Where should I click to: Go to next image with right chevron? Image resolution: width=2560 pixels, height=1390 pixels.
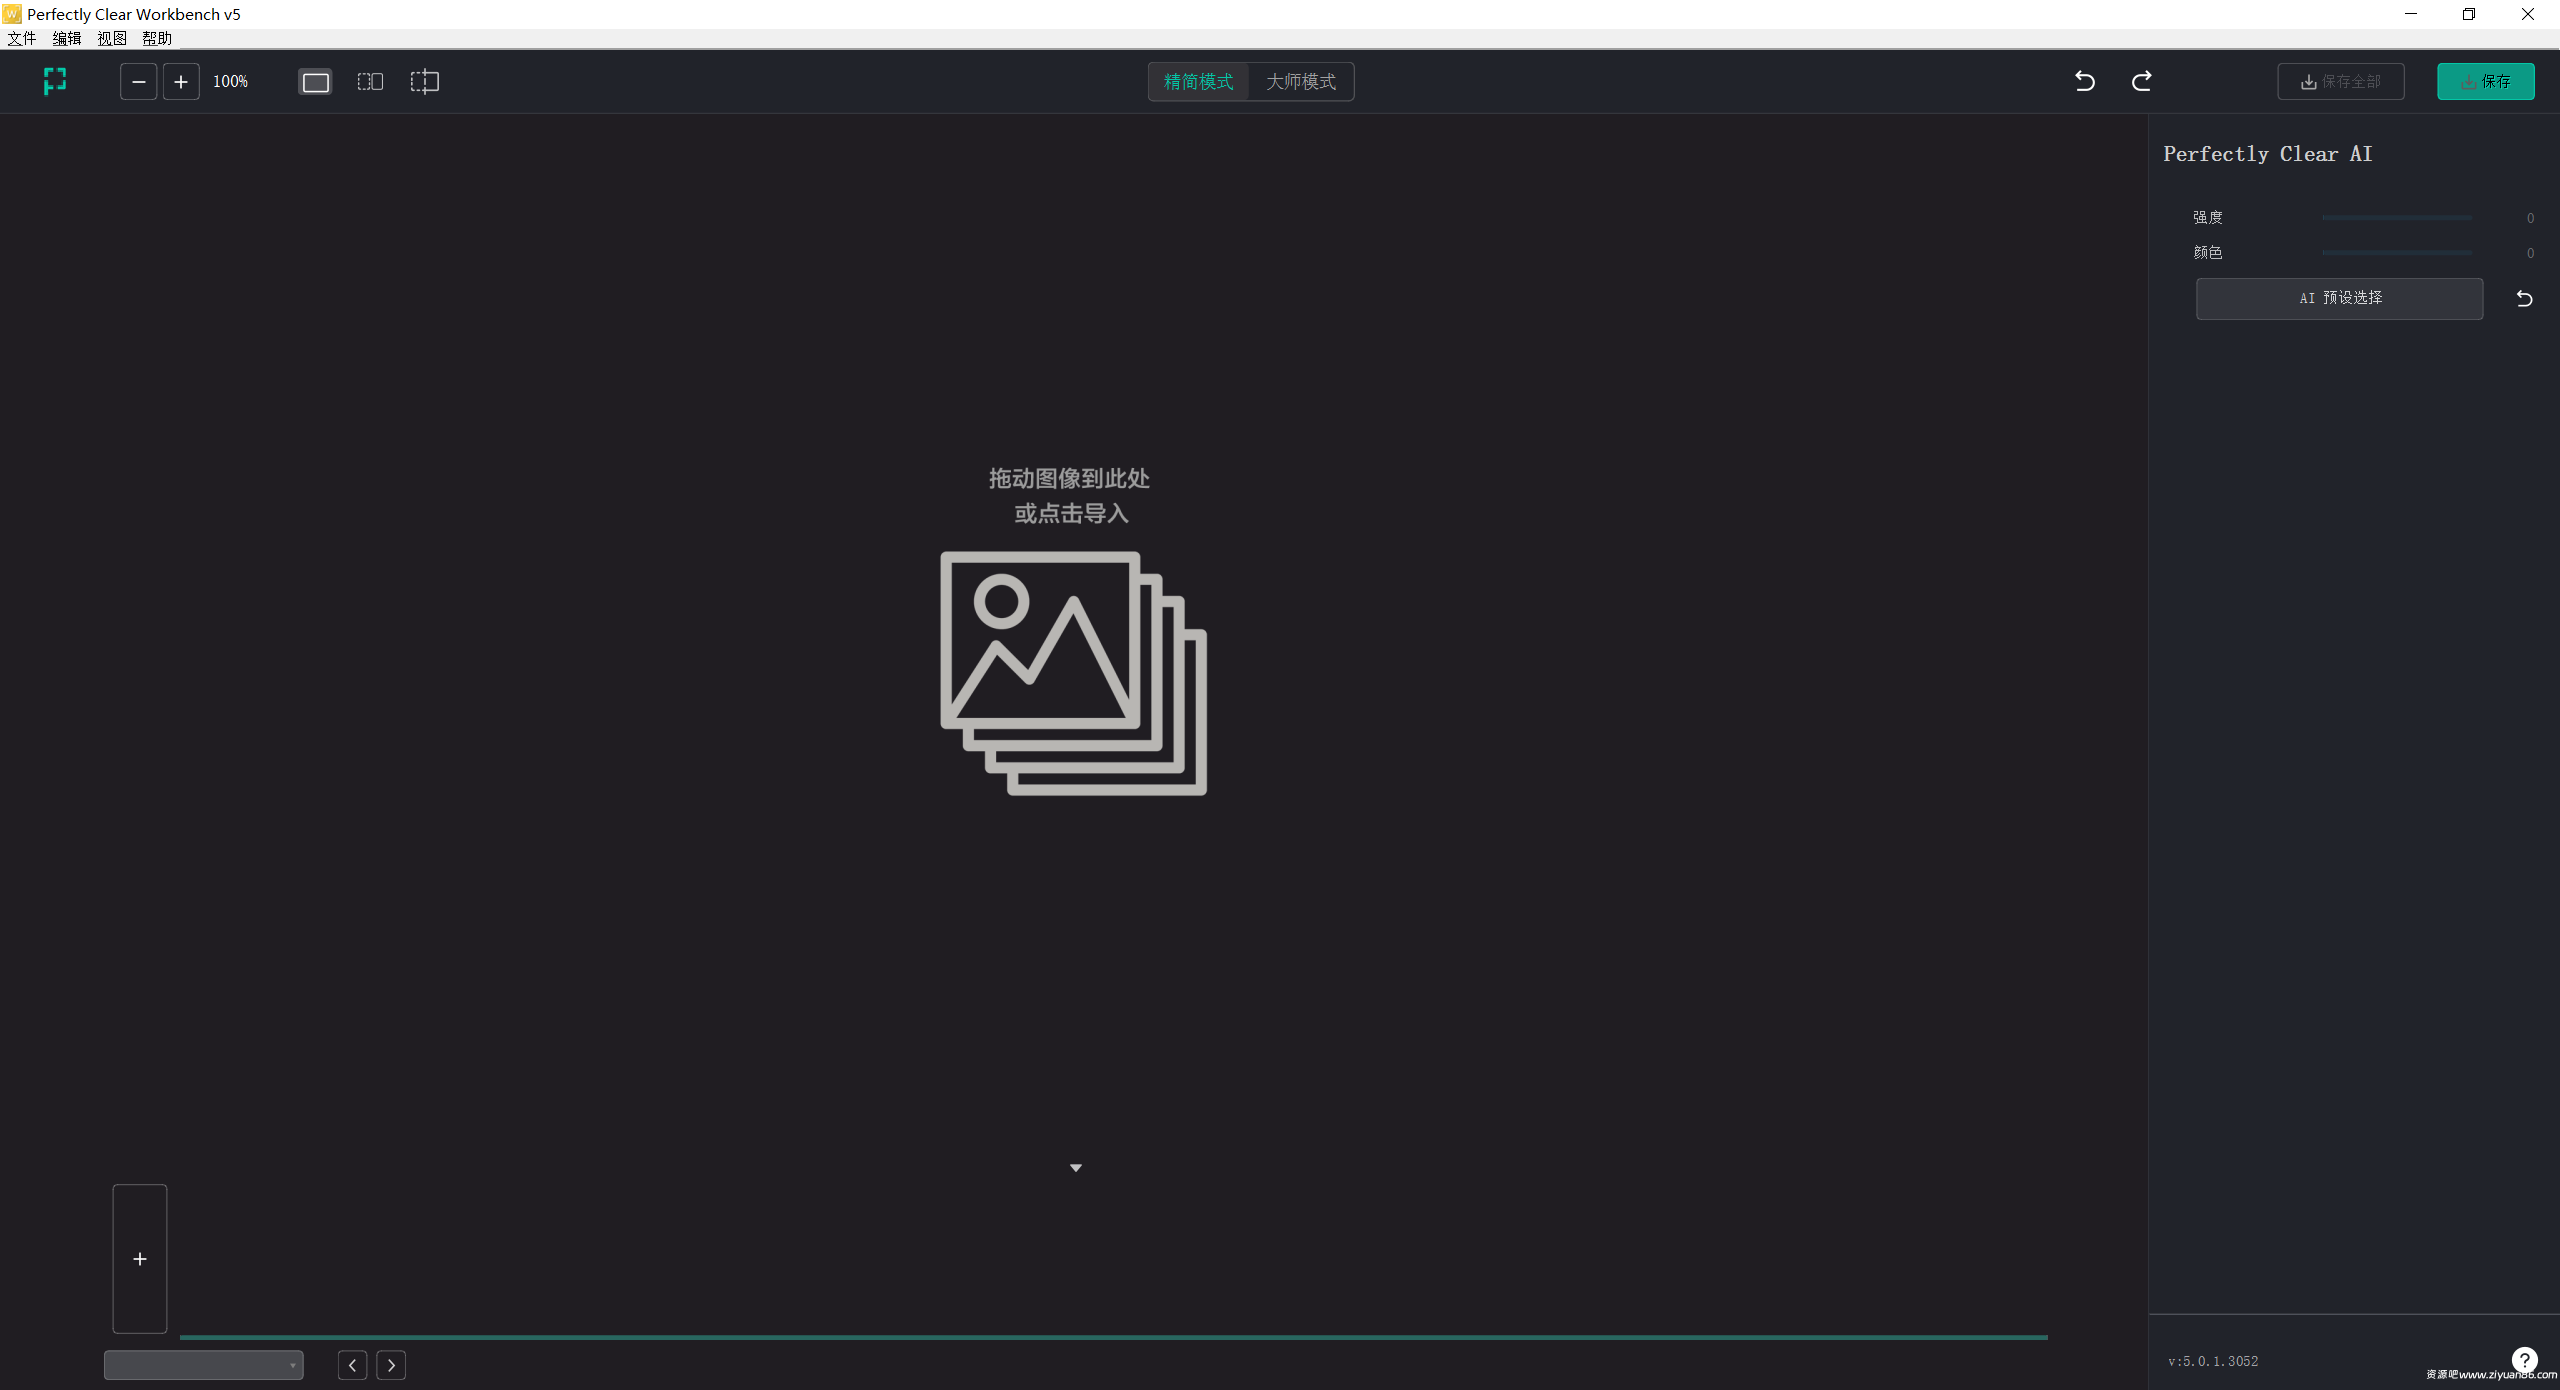[391, 1365]
